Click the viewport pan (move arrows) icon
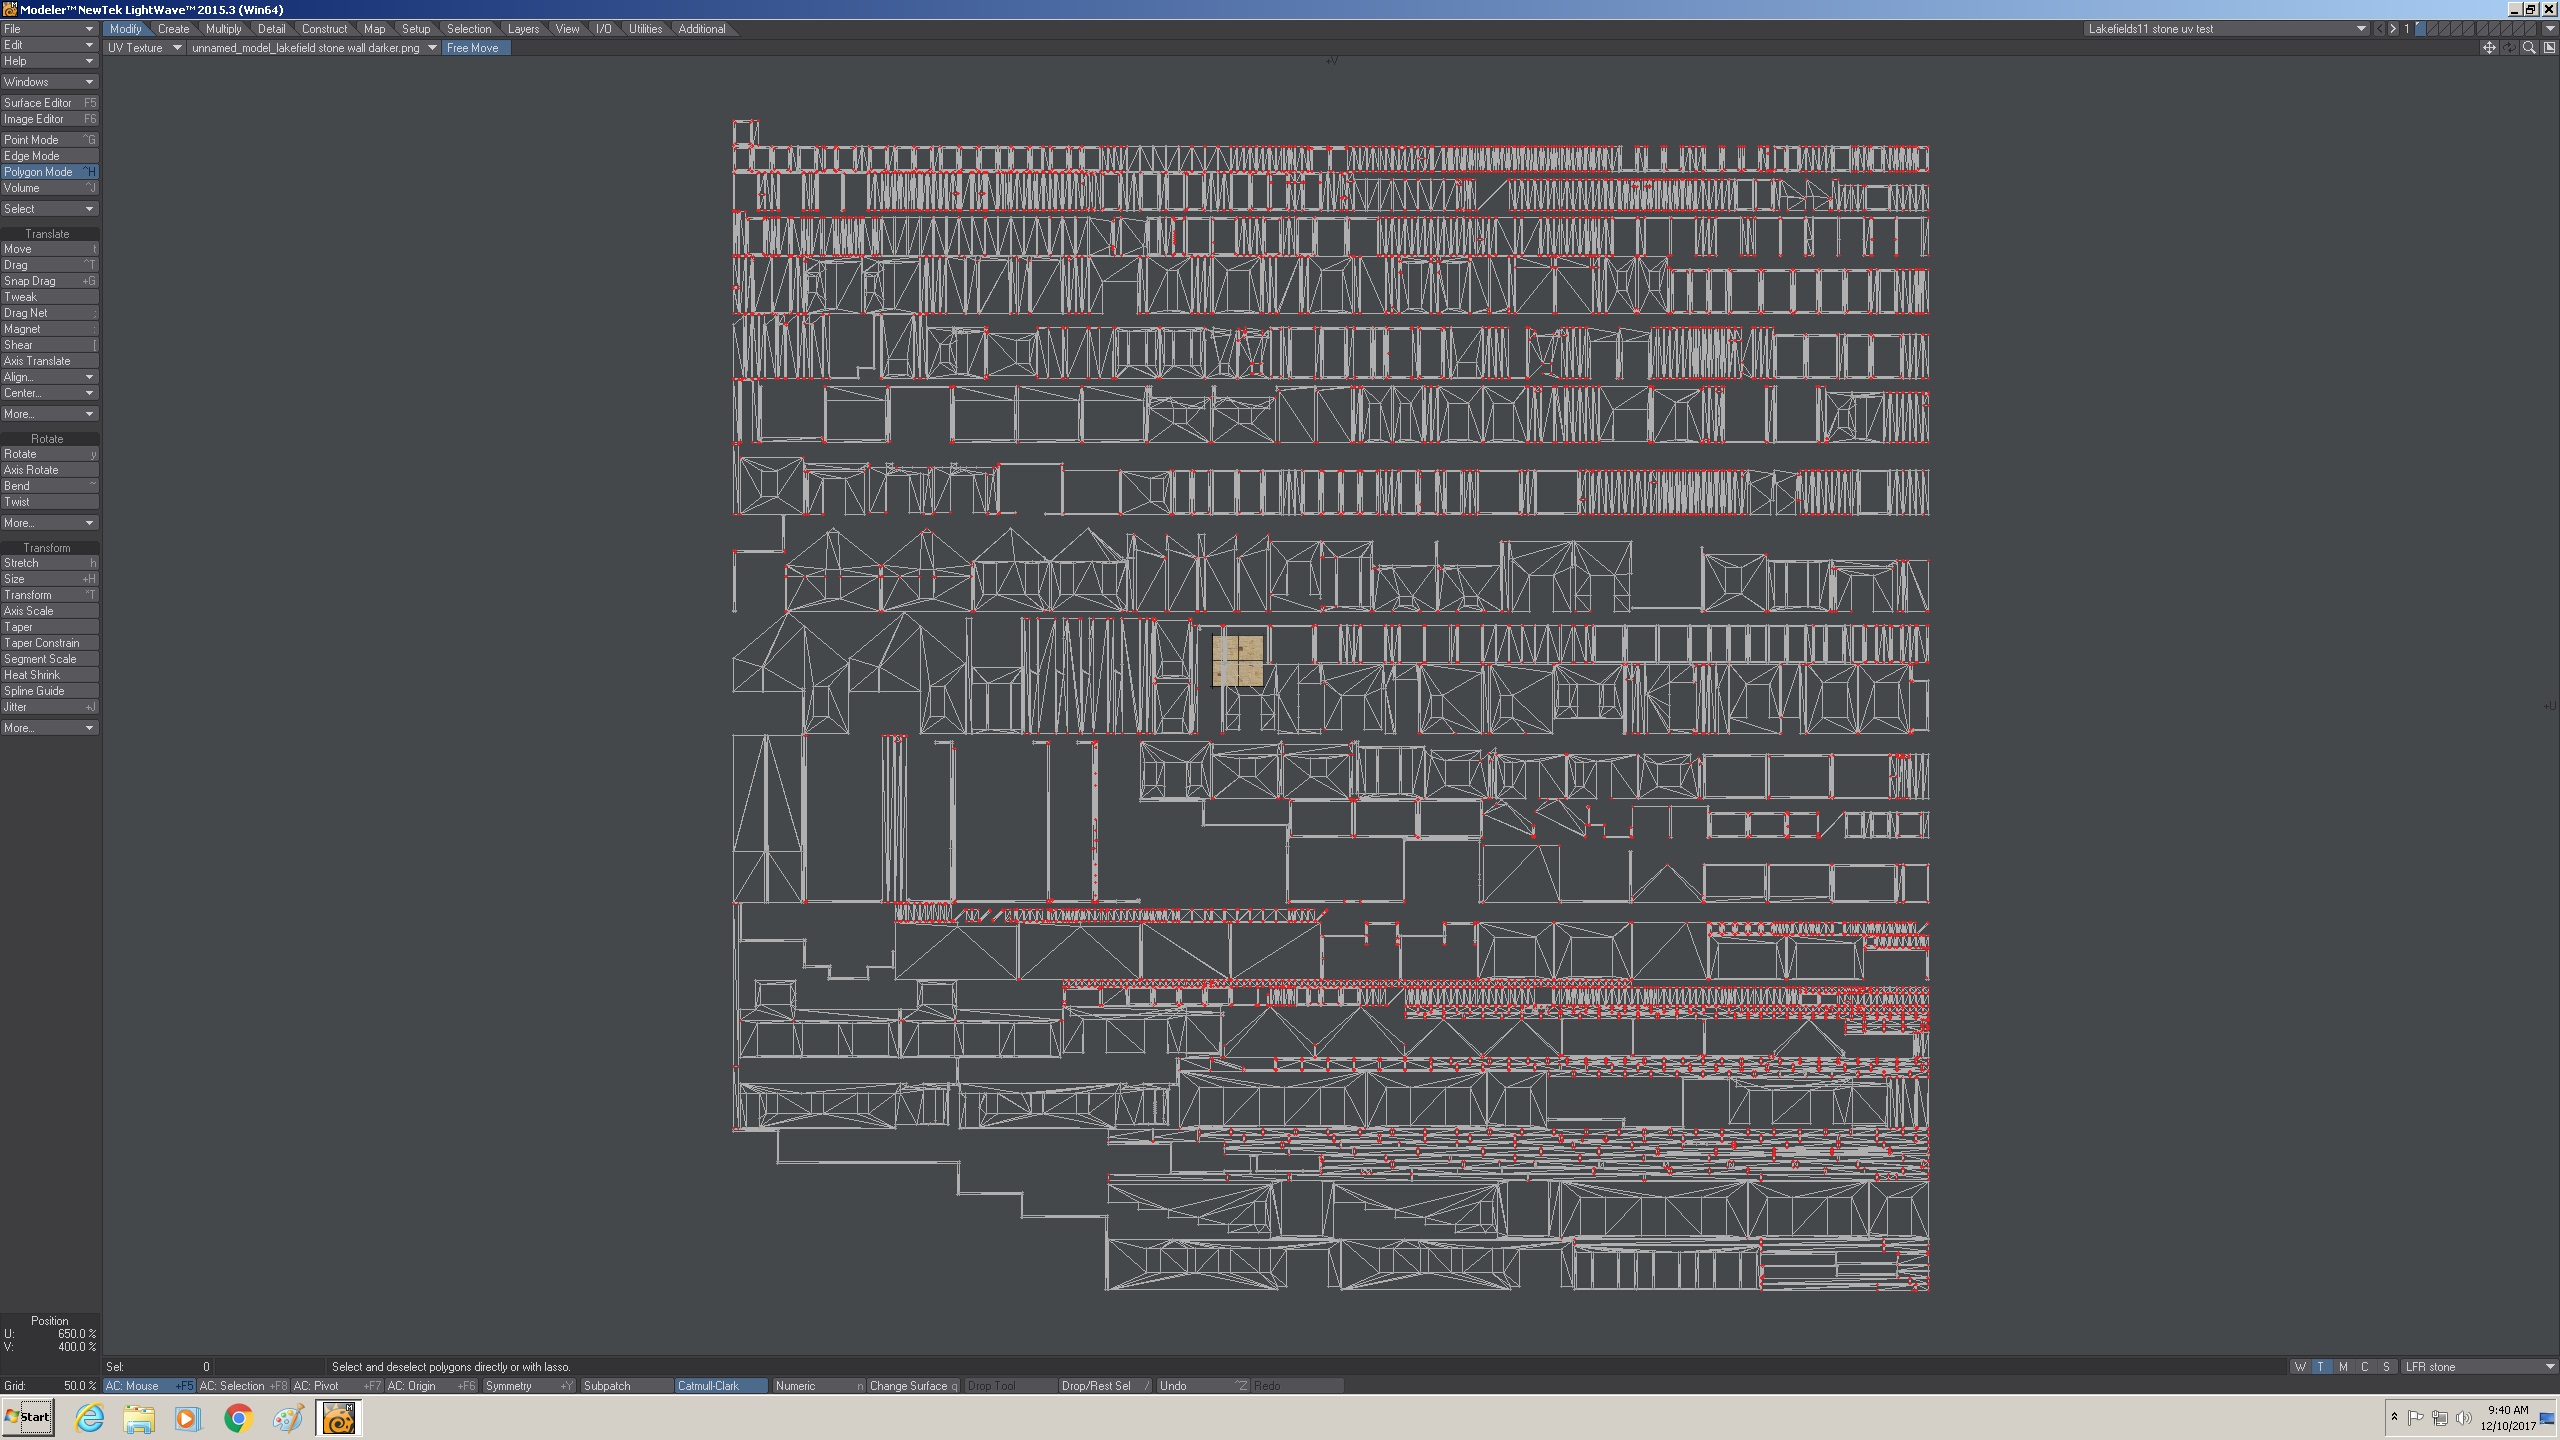The width and height of the screenshot is (2560, 1440). [2489, 48]
